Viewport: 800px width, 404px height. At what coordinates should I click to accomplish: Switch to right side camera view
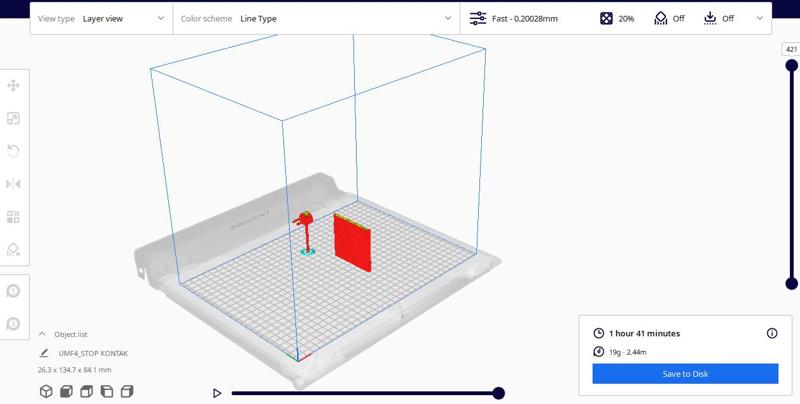click(x=127, y=391)
